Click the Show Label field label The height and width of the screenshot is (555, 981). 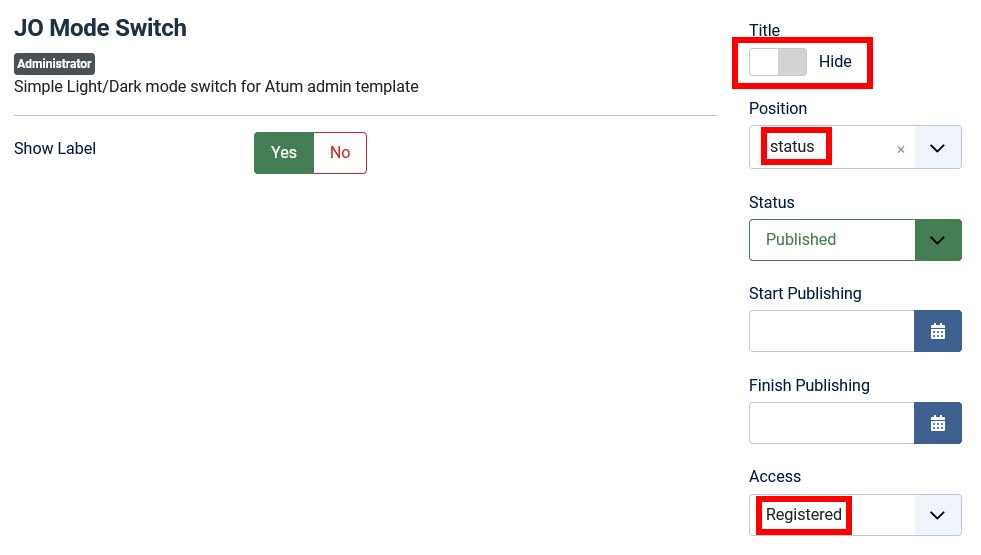coord(55,149)
